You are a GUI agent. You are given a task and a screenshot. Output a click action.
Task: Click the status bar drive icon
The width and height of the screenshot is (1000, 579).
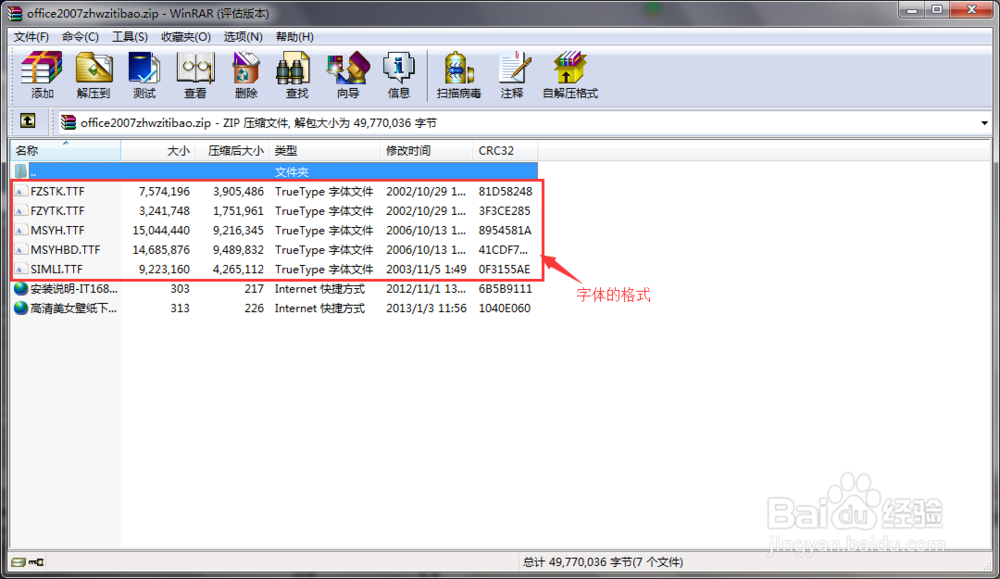tap(18, 562)
